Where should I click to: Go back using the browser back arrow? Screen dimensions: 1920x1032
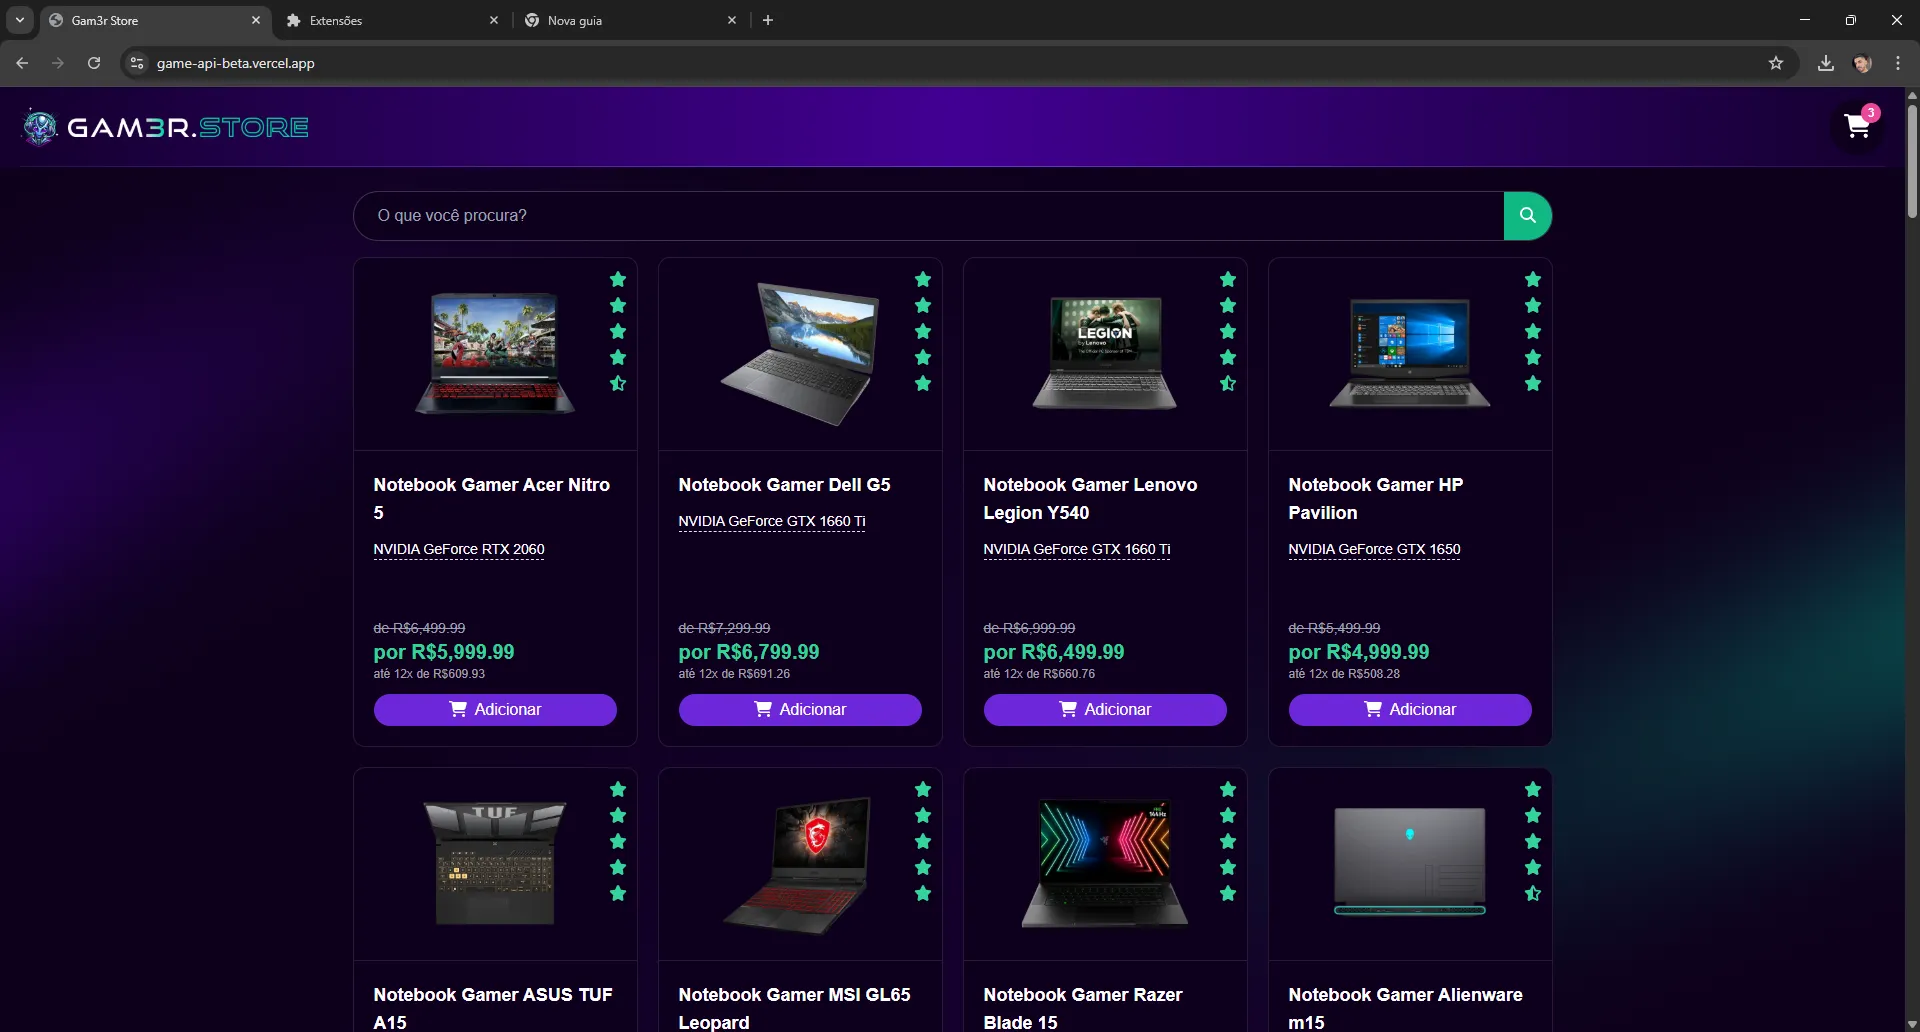point(22,63)
